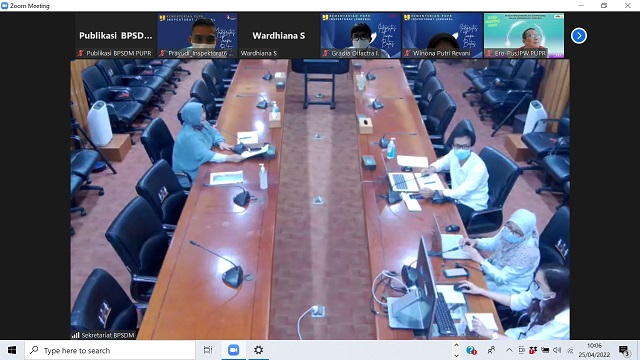This screenshot has height=360, width=640.
Task: Toggle the volume speaker tray icon
Action: 557,350
